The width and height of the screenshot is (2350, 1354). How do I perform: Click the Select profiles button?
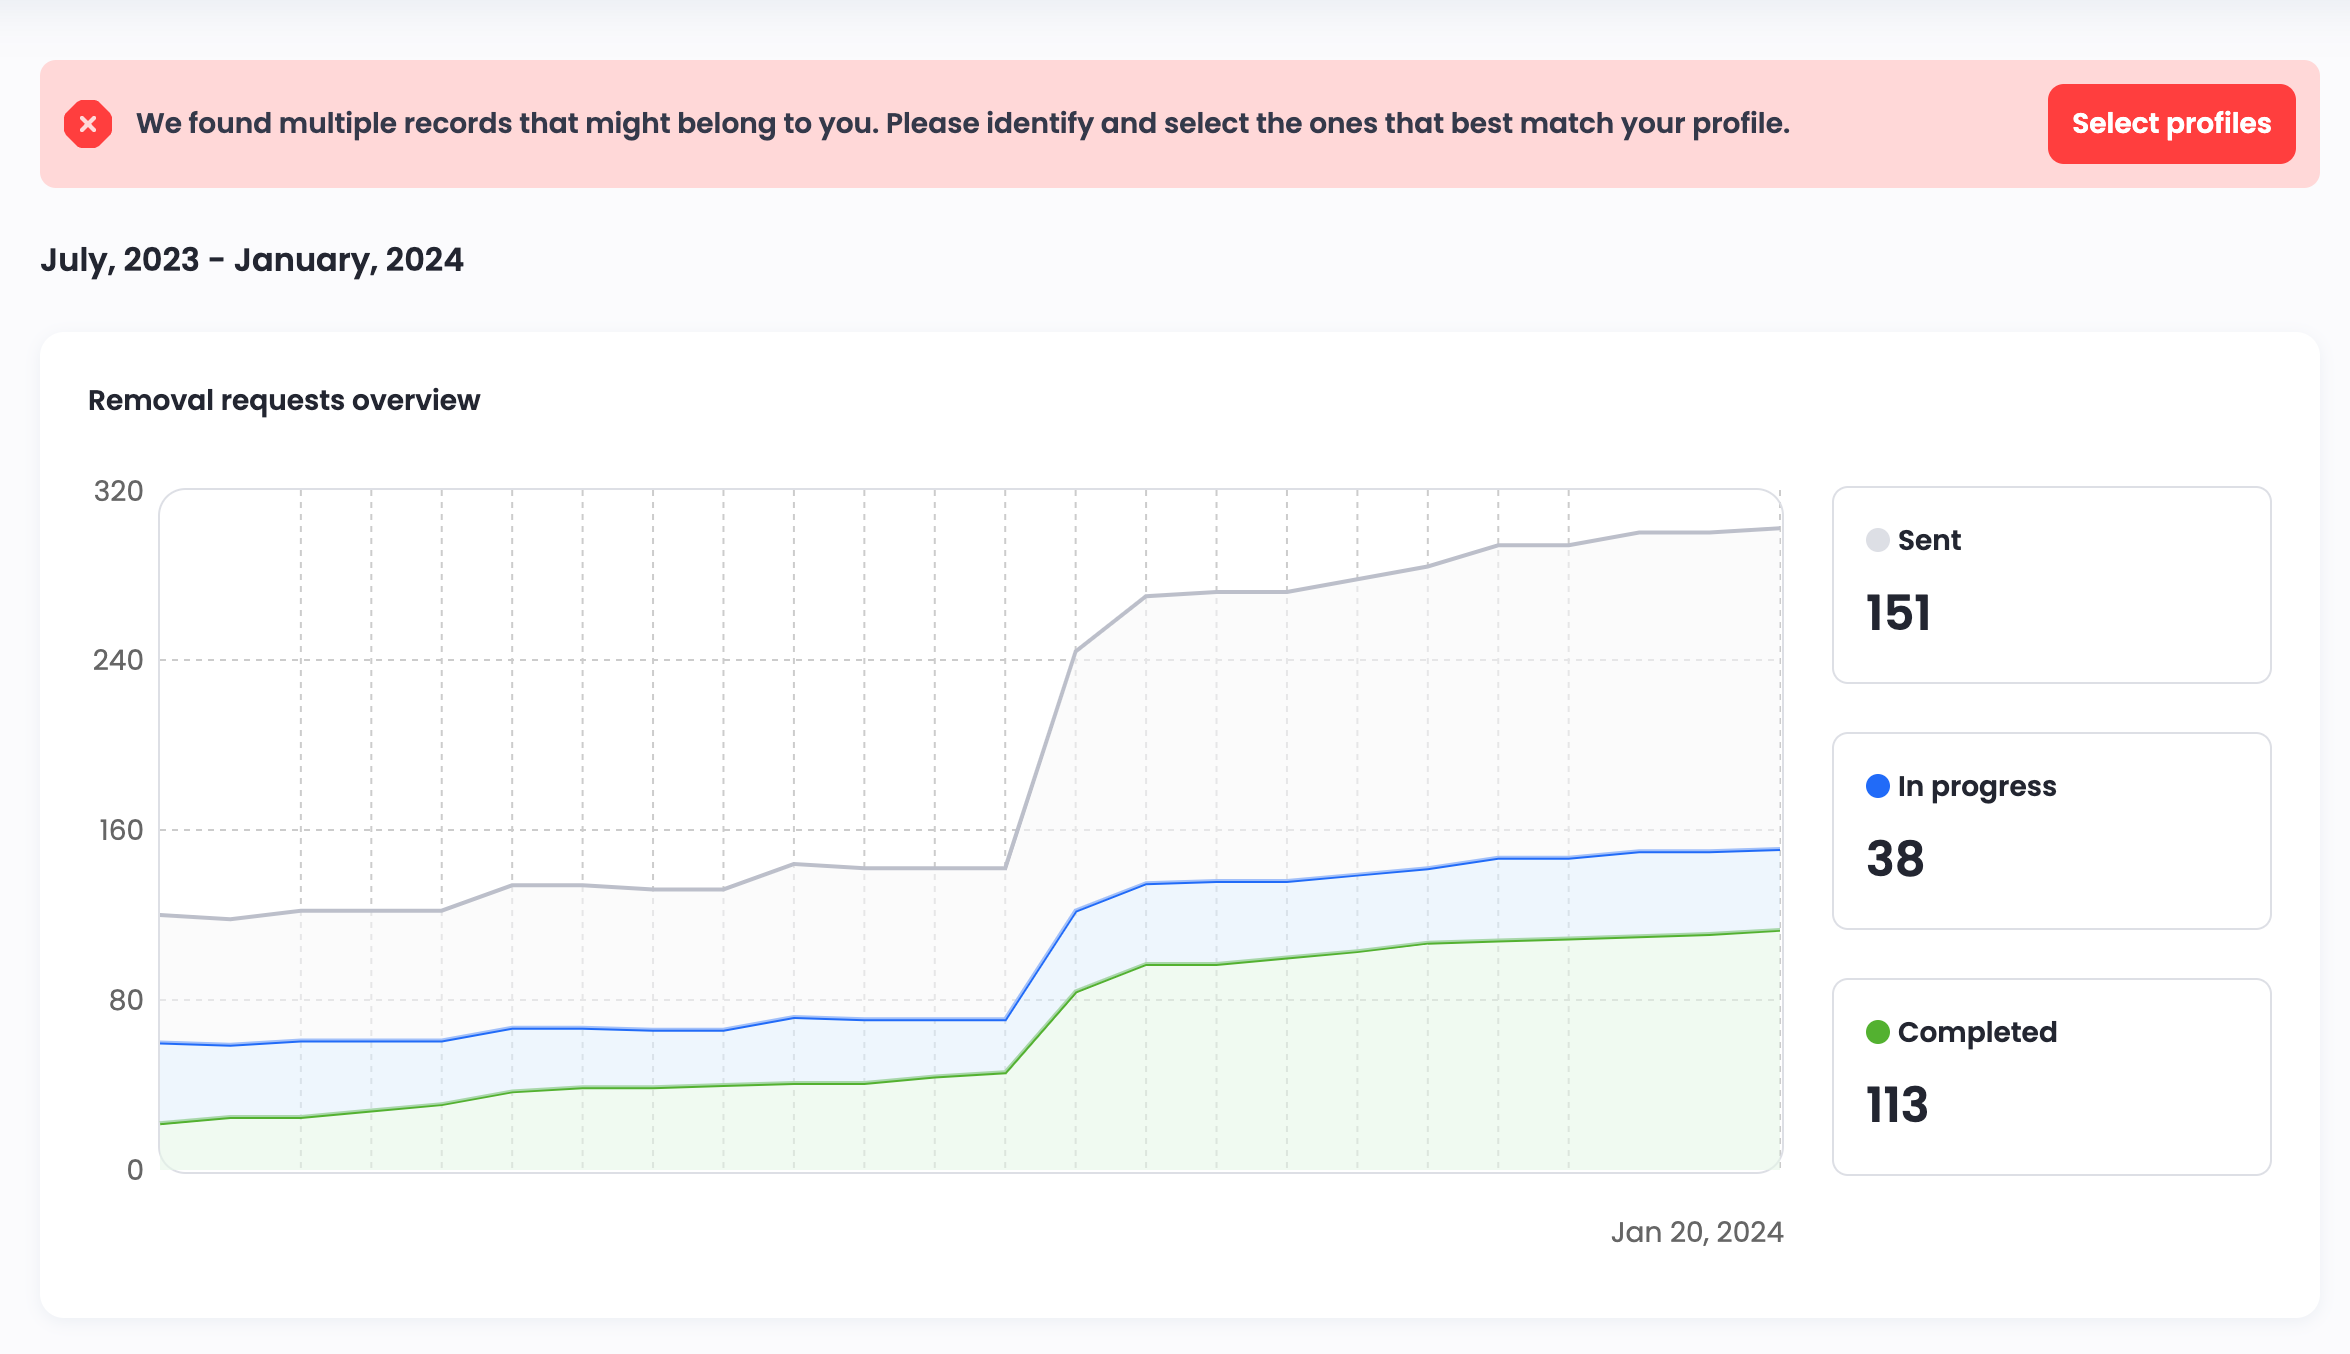click(2171, 124)
